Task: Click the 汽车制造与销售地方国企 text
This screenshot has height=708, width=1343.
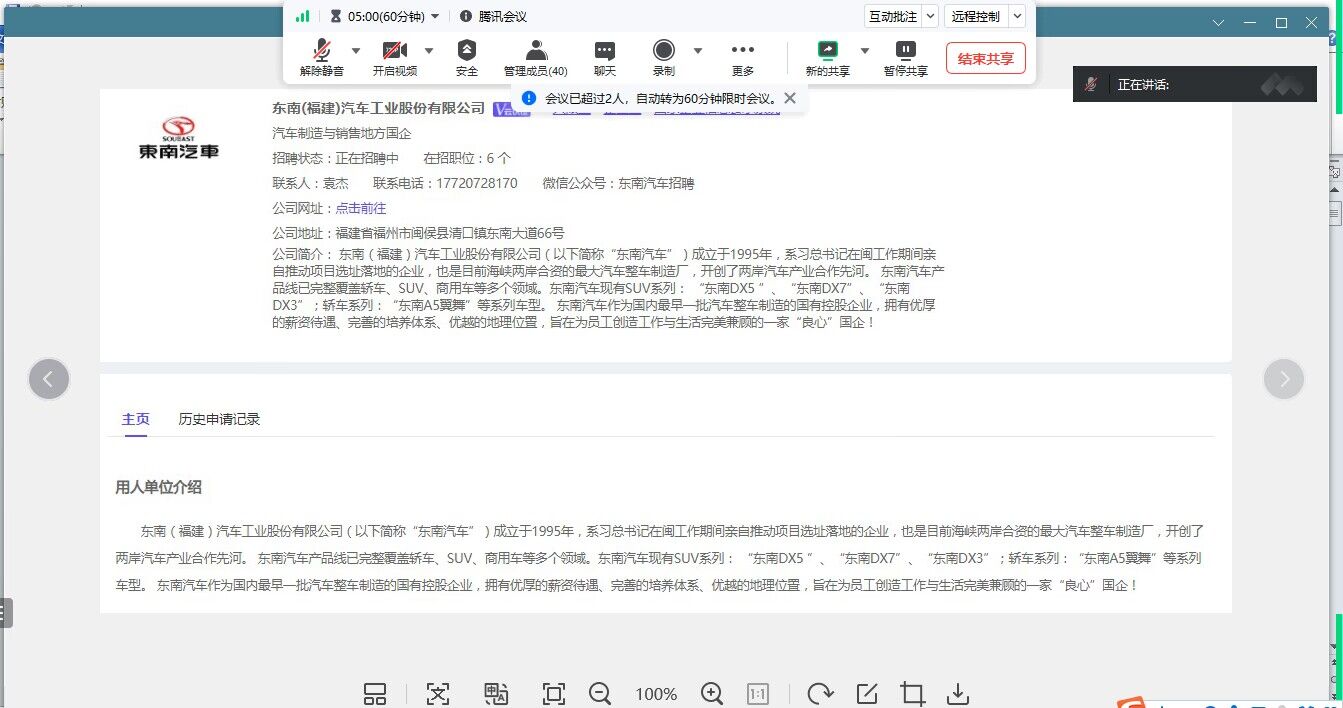Action: (341, 133)
